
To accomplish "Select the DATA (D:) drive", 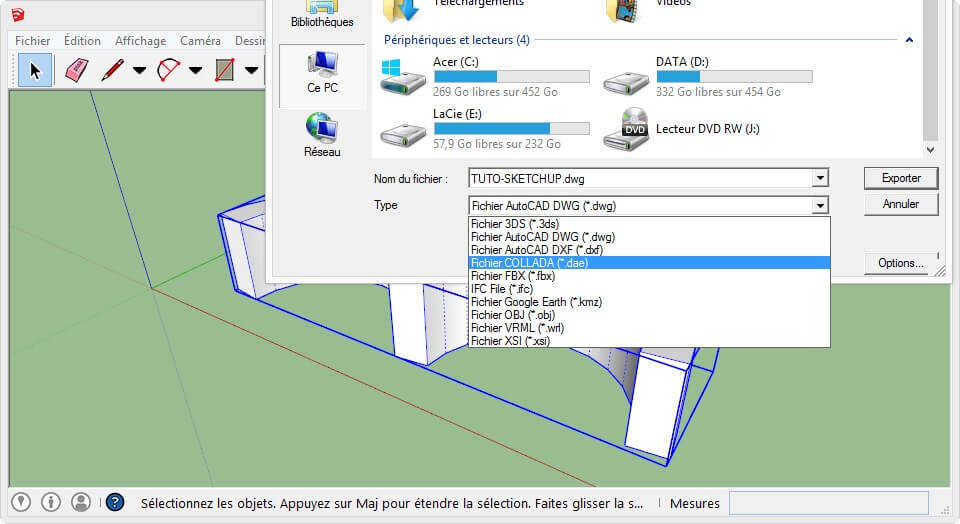I will (x=707, y=77).
